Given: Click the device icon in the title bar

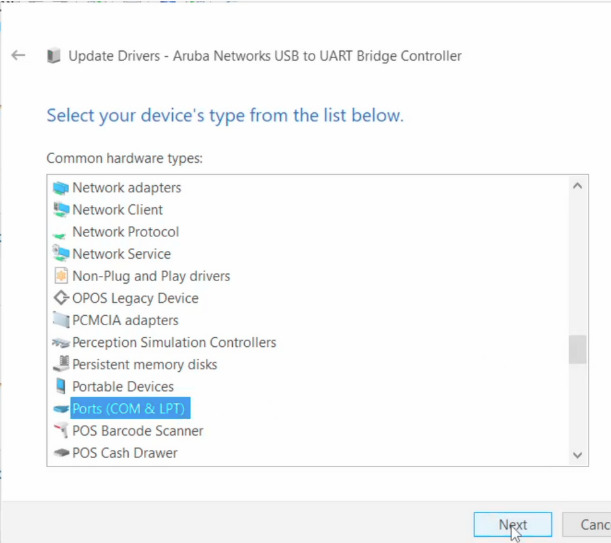Looking at the screenshot, I should tap(53, 56).
